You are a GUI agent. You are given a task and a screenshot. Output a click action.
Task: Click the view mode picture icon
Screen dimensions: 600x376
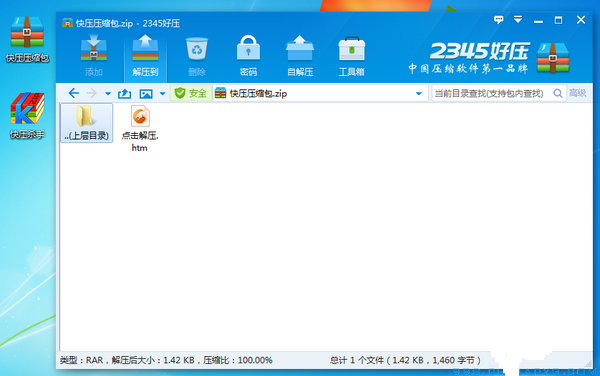coord(146,93)
